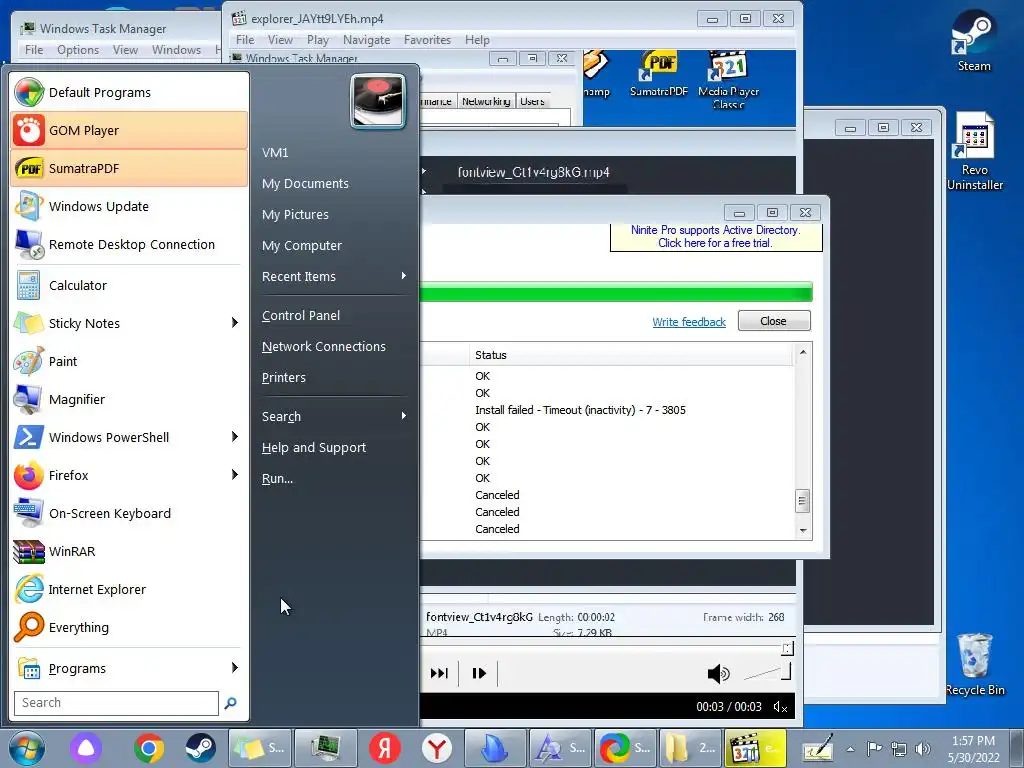Launch Everything search tool
The image size is (1024, 768).
coord(129,627)
